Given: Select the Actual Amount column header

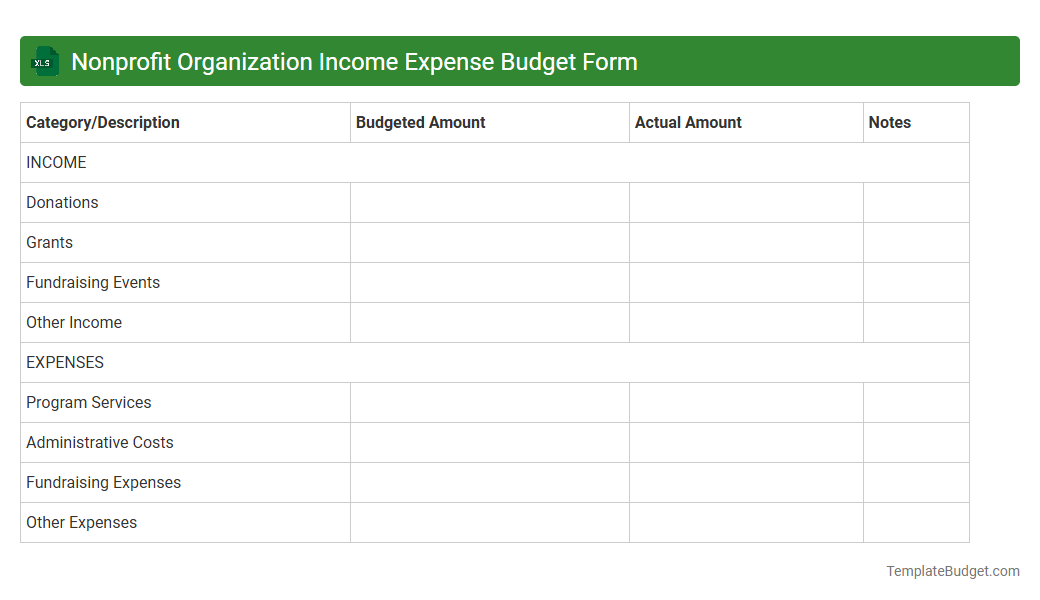Looking at the screenshot, I should 688,122.
